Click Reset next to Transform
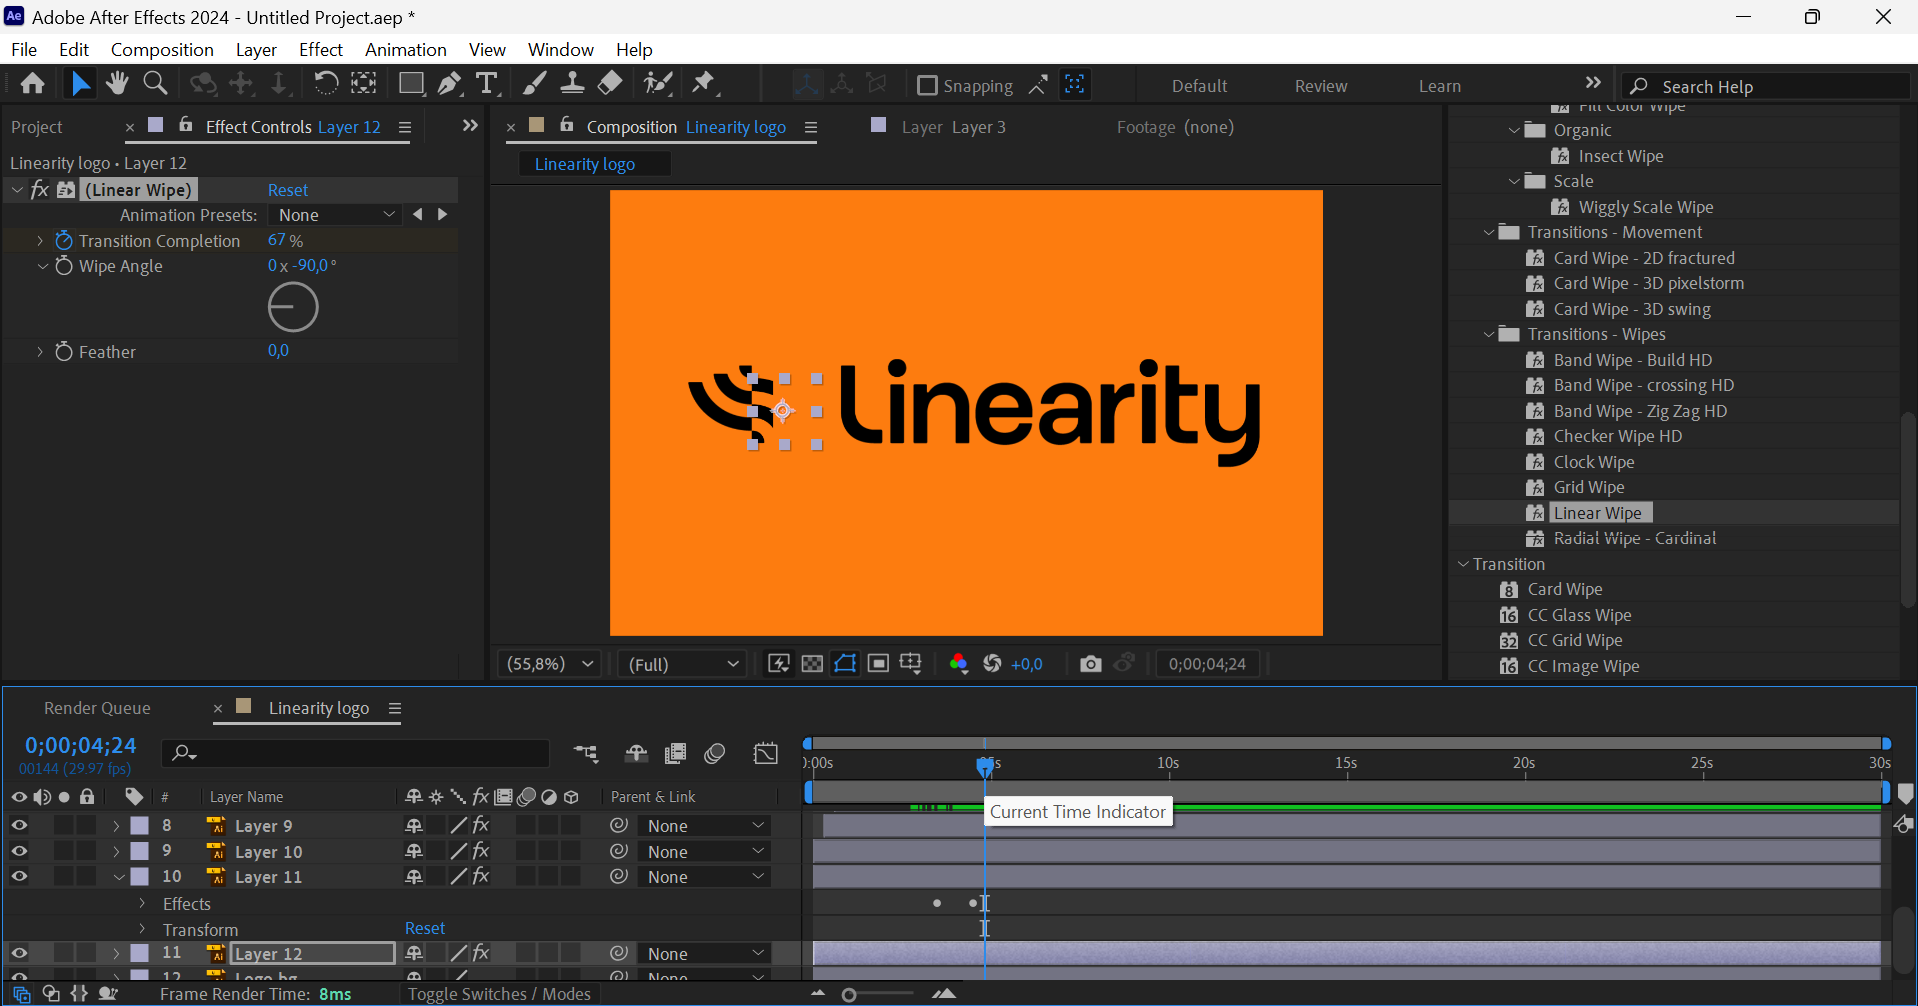The image size is (1918, 1006). pos(425,929)
